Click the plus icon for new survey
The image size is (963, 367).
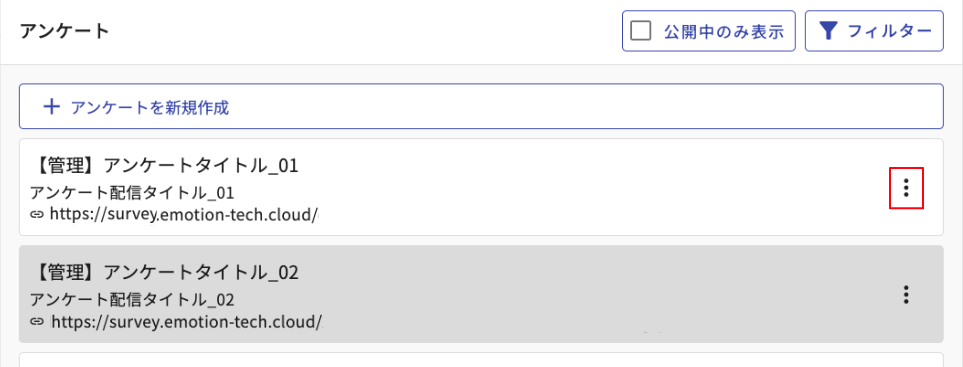tap(52, 107)
